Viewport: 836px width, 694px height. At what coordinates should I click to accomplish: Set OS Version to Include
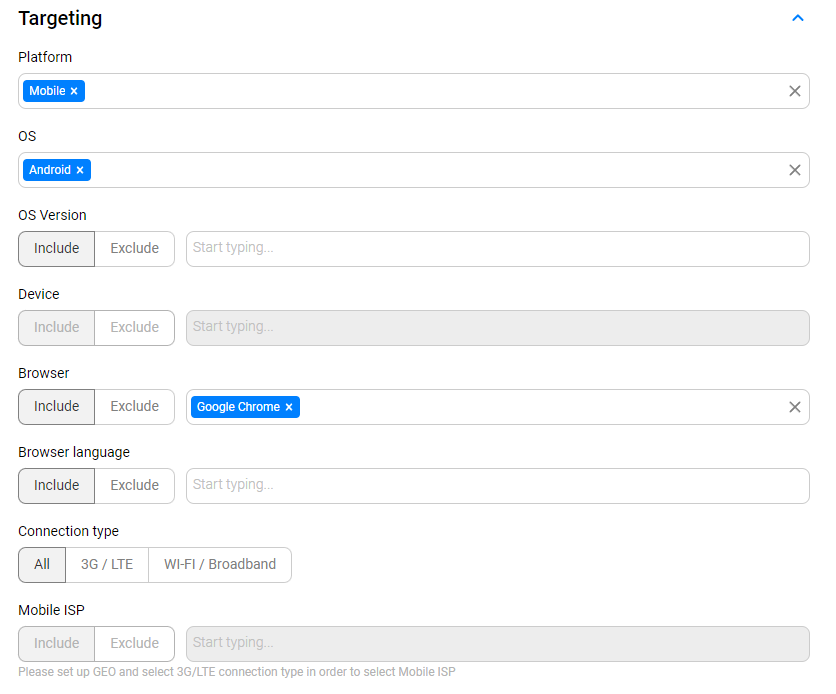[x=57, y=249]
